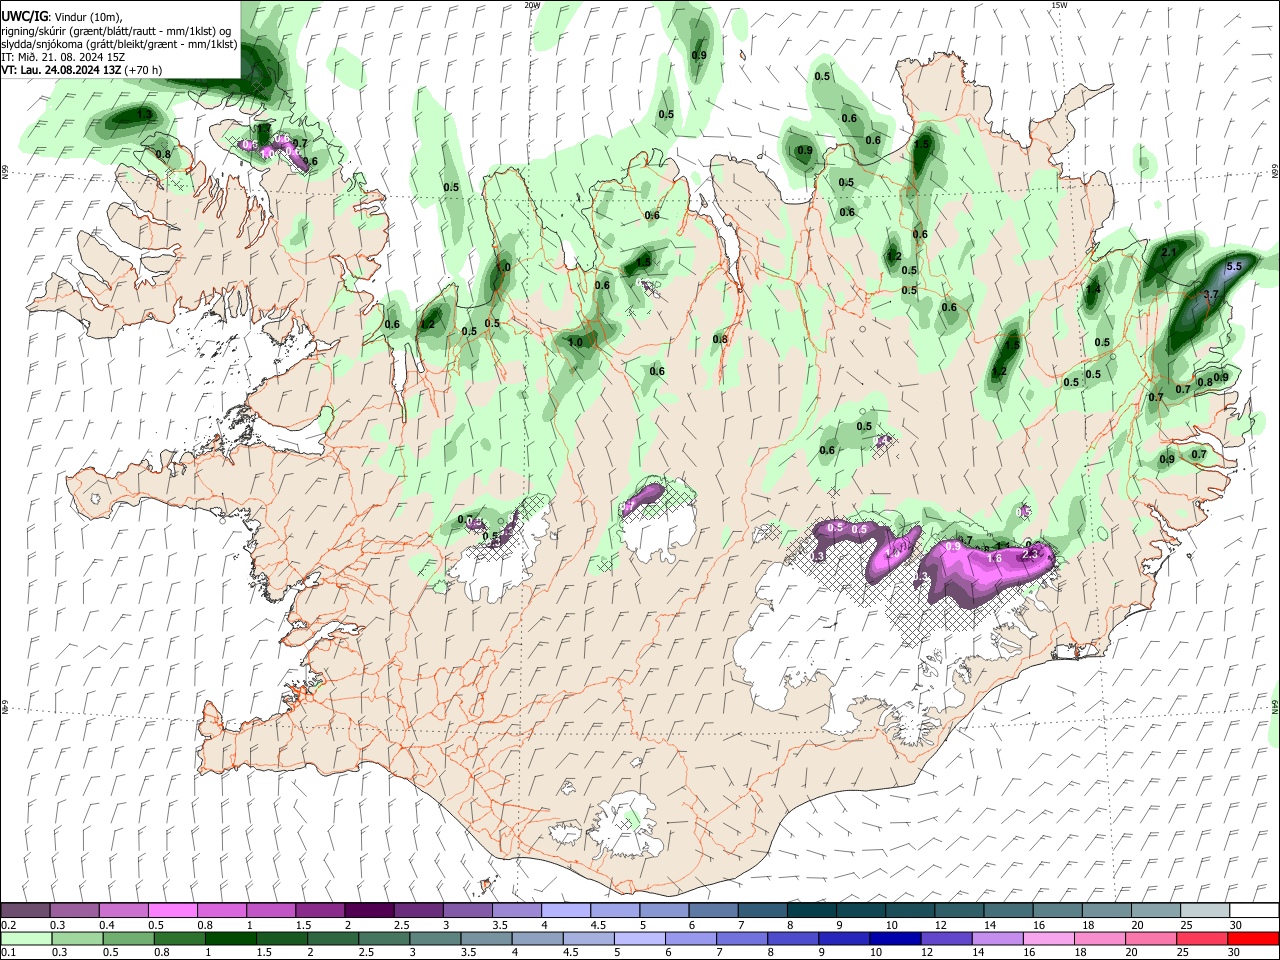Click the 'VT: Lau. 24.08.2024 13Z (+70 h)' line
The width and height of the screenshot is (1280, 960).
[x=81, y=70]
